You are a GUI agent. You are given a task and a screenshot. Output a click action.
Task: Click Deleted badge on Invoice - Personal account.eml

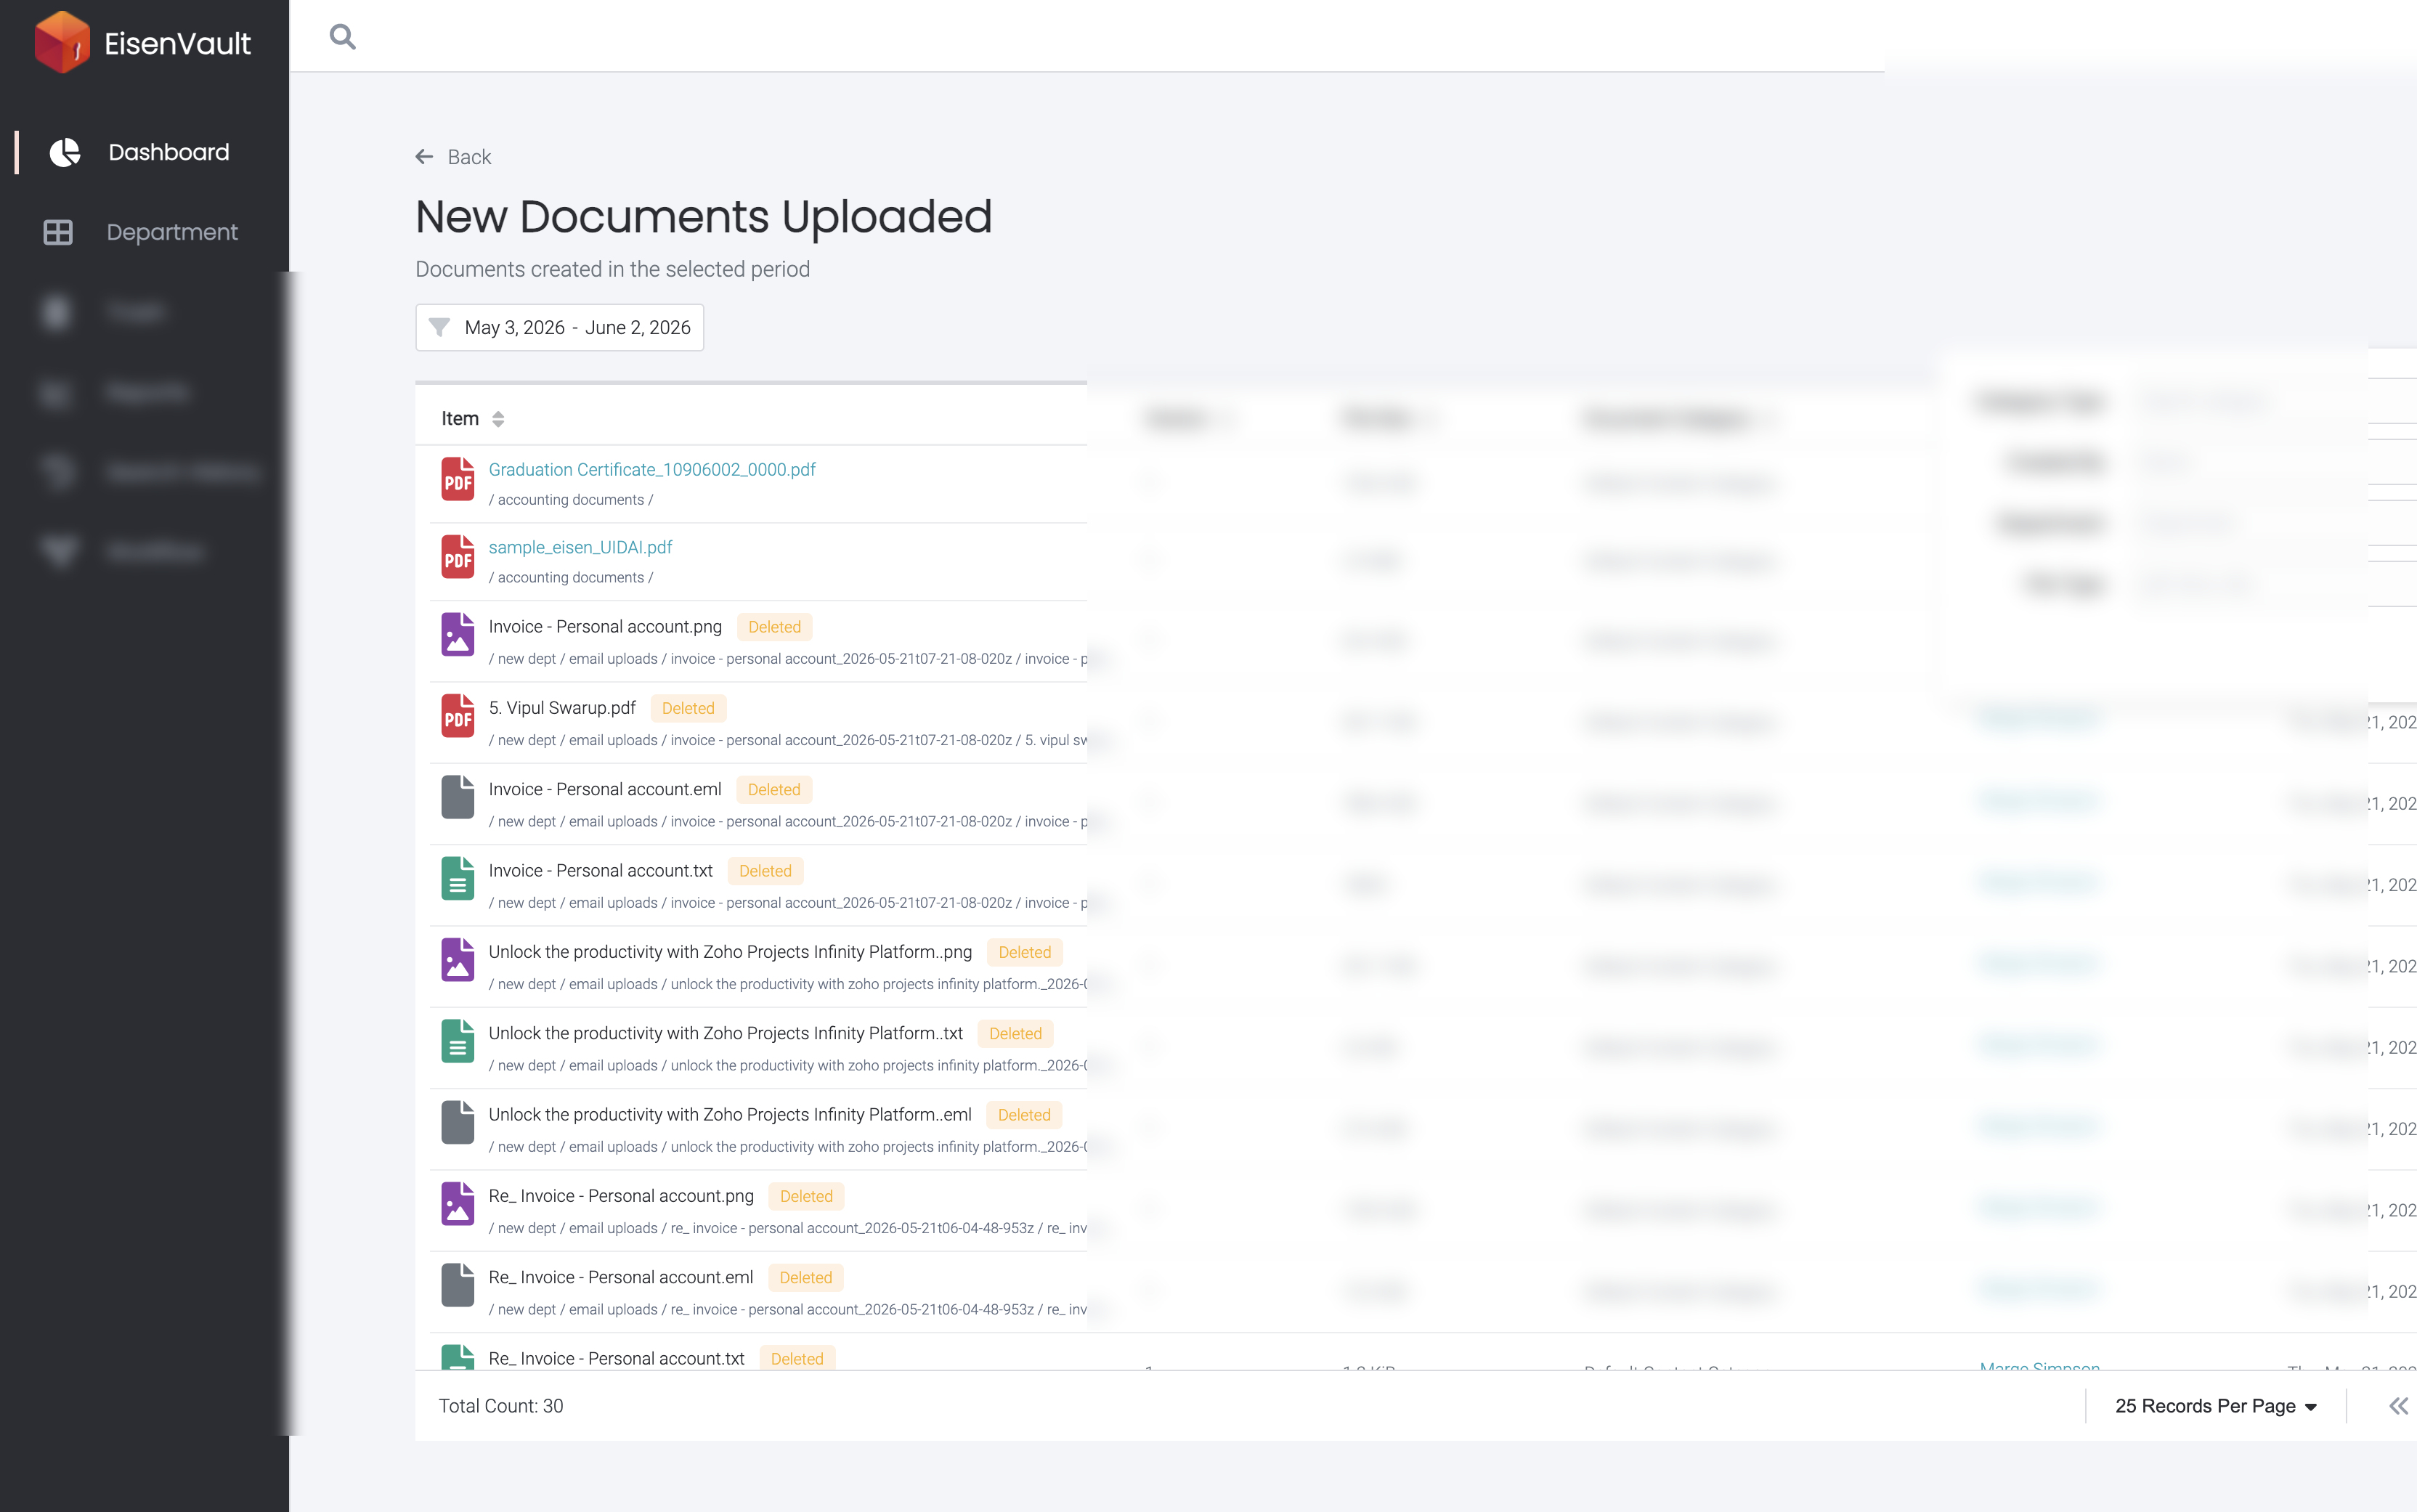(x=774, y=790)
